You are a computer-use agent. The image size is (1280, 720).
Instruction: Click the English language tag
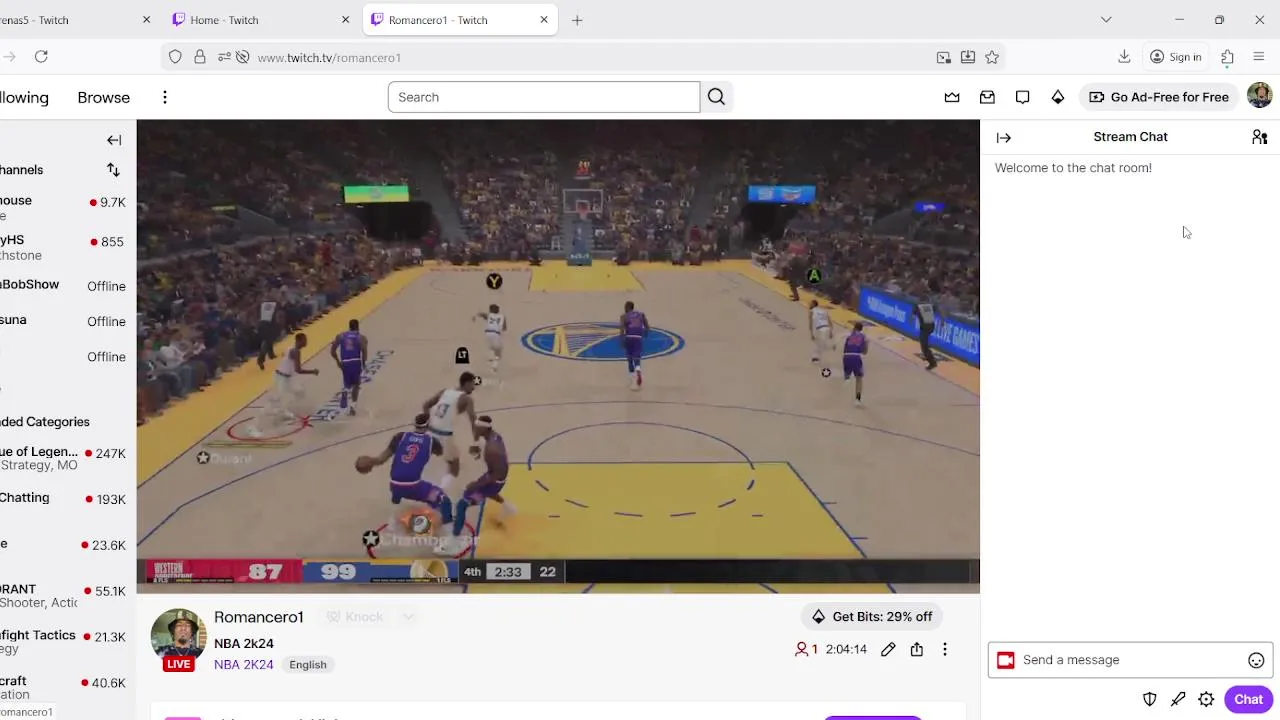click(x=308, y=664)
